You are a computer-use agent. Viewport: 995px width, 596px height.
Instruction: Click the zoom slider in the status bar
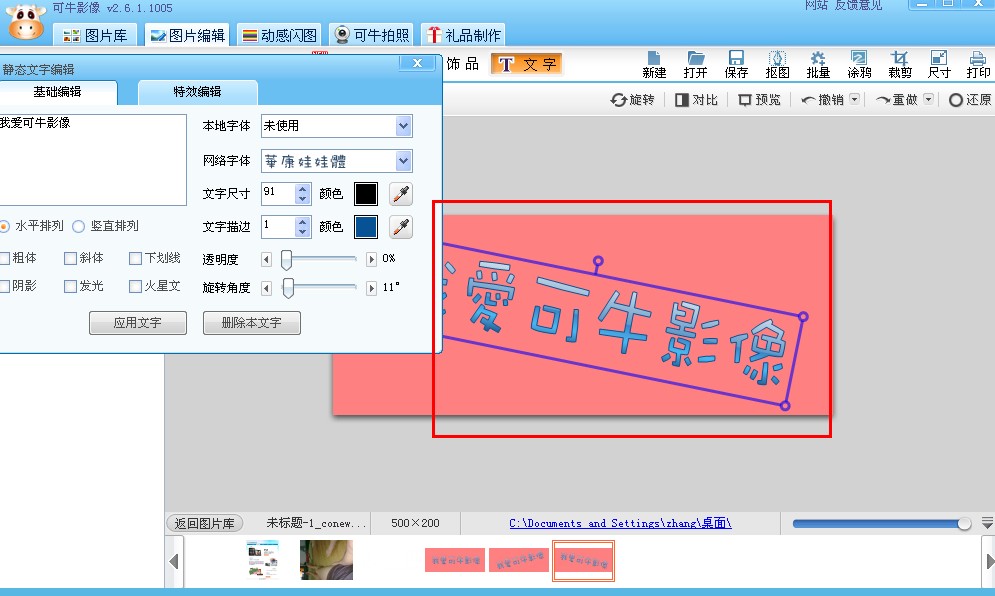pos(882,524)
